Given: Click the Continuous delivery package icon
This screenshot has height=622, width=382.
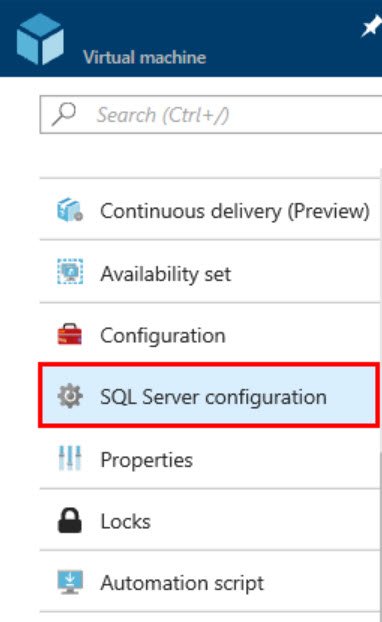Looking at the screenshot, I should [70, 210].
